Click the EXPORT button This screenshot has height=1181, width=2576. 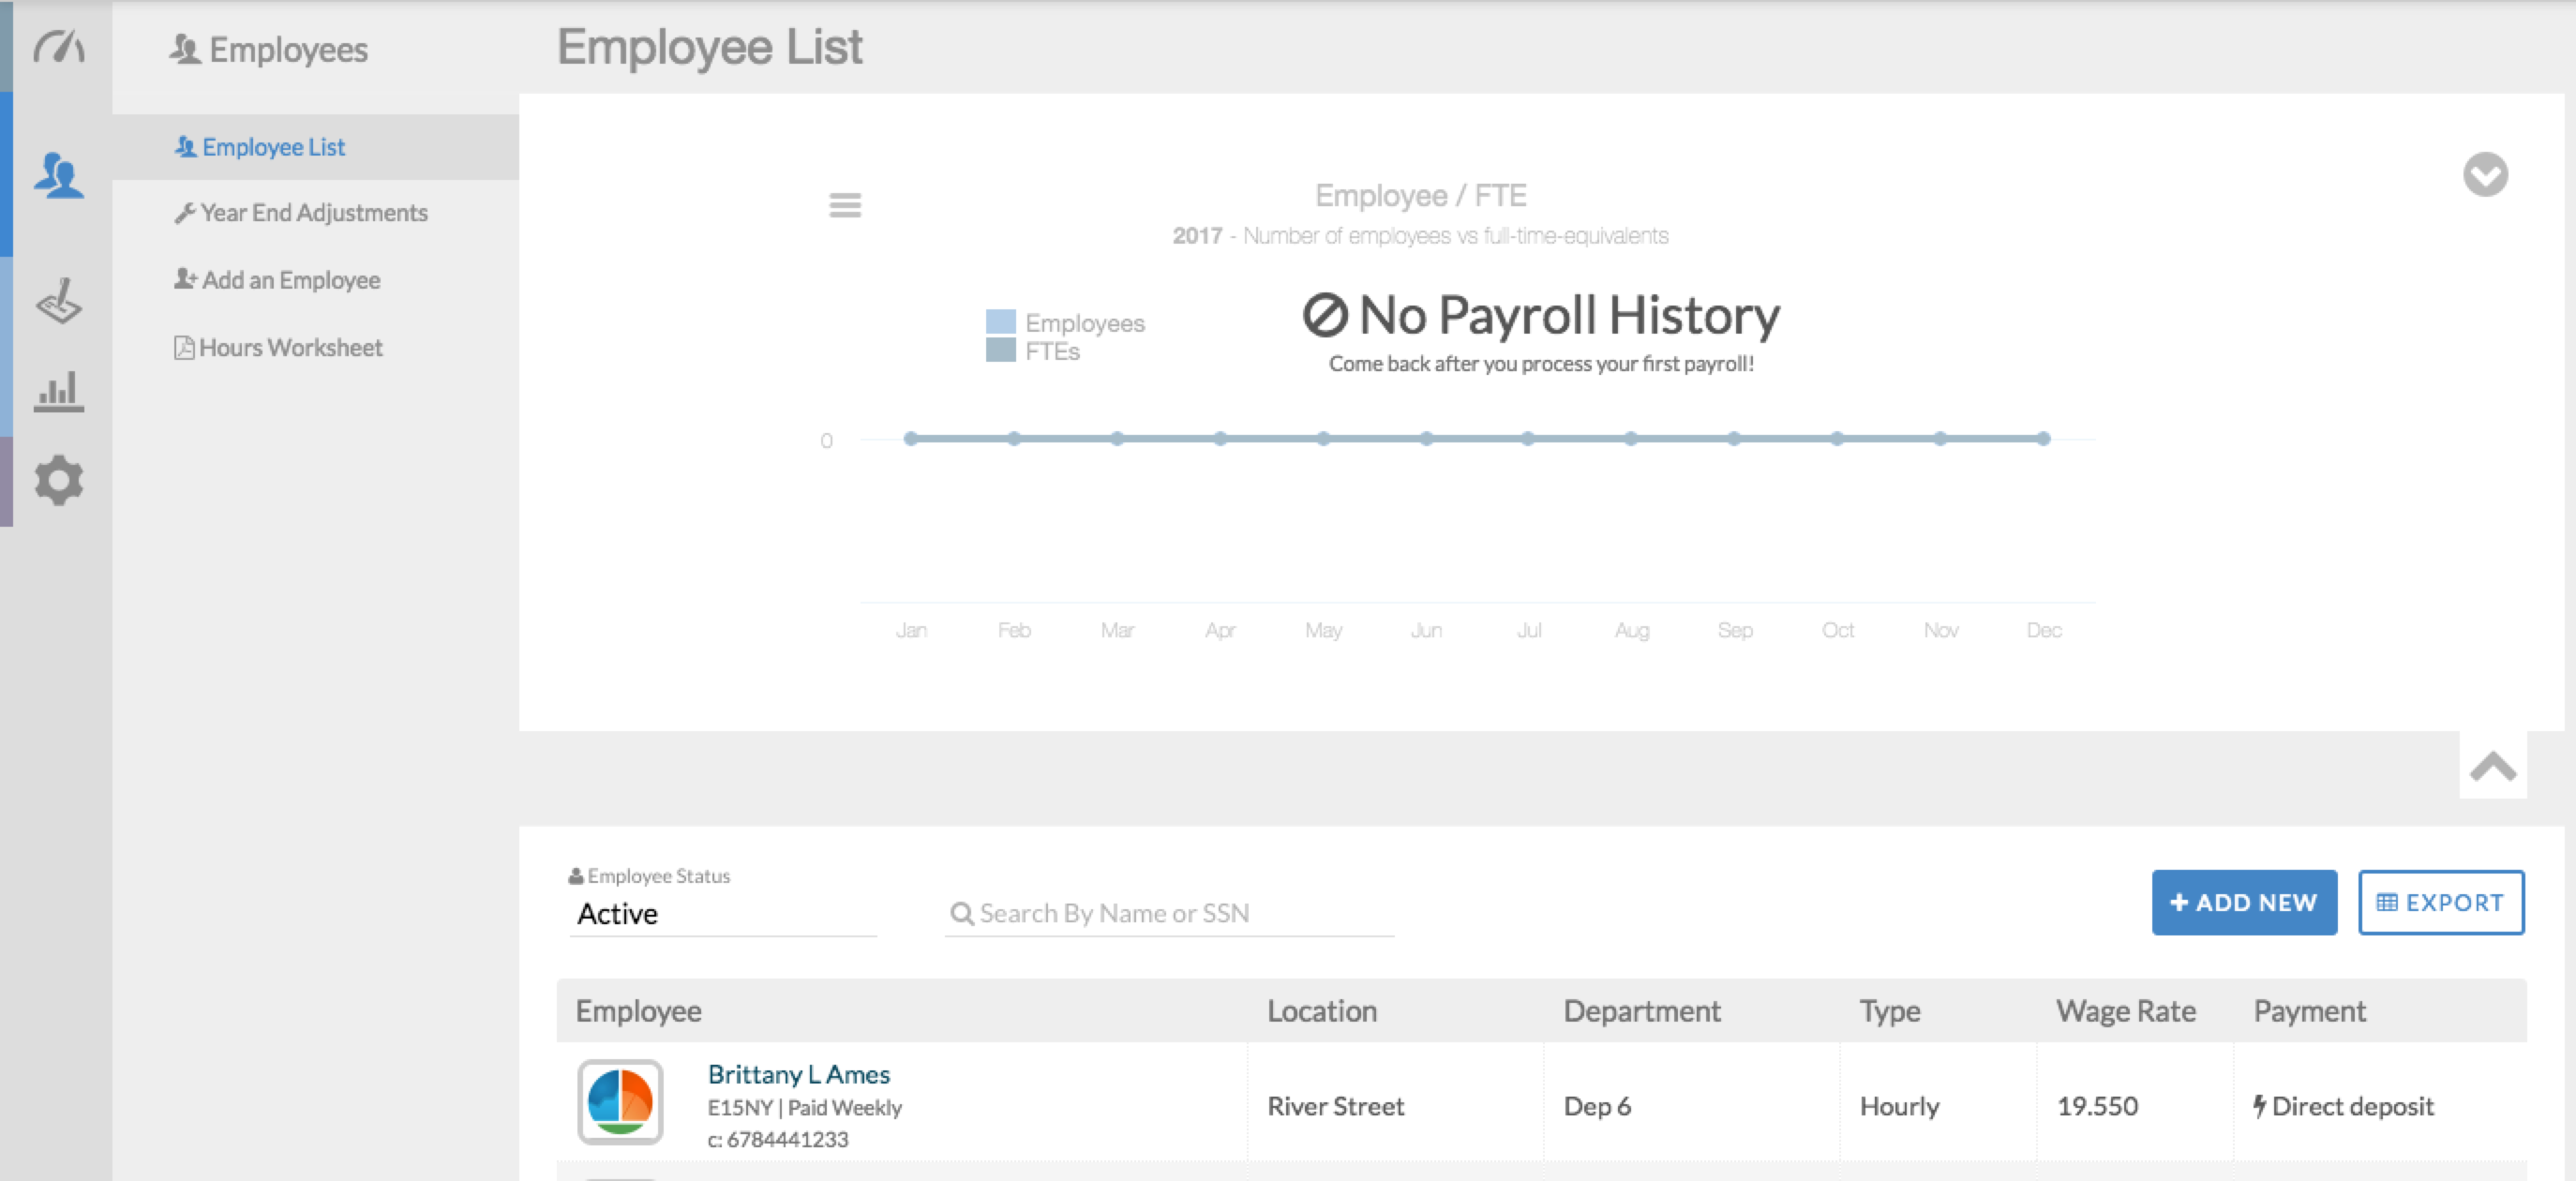tap(2441, 902)
